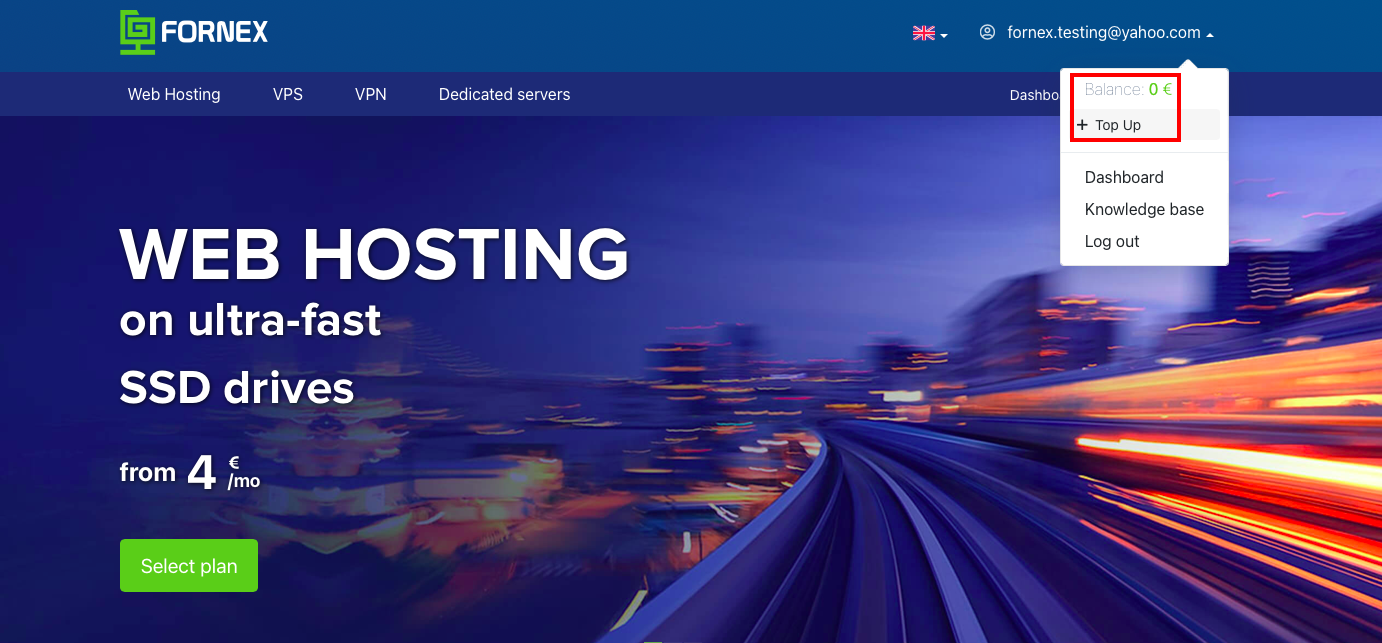Click the user profile icon
The image size is (1382, 643).
click(987, 32)
